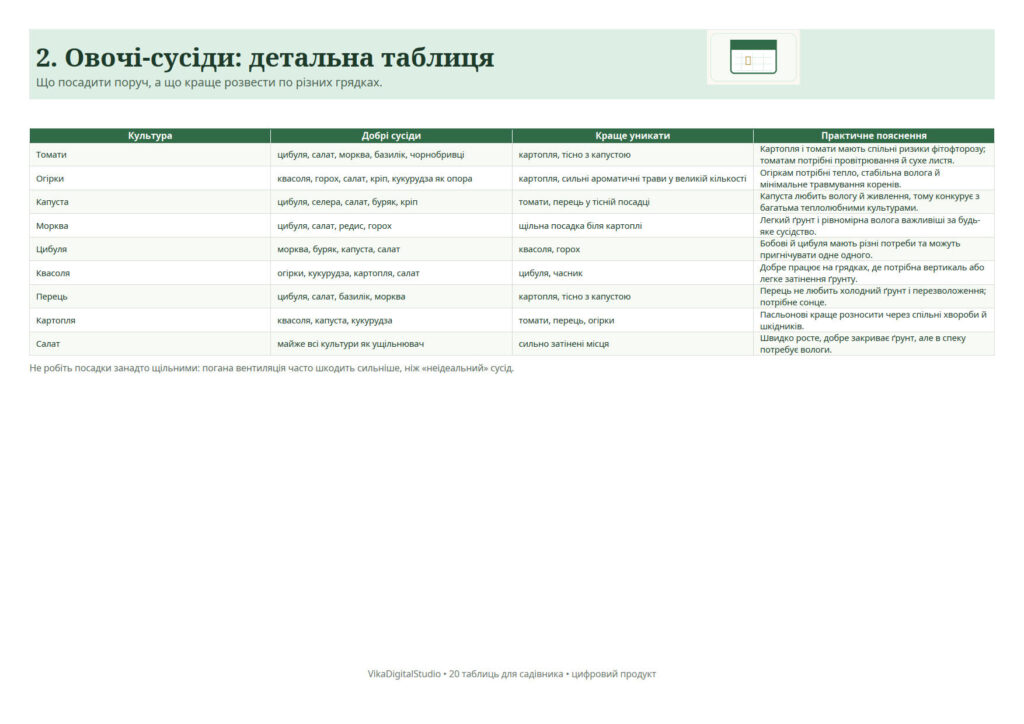1024x724 pixels.
Task: Click 'морква, буряк, капуста, салат' cell
Action: 391,249
